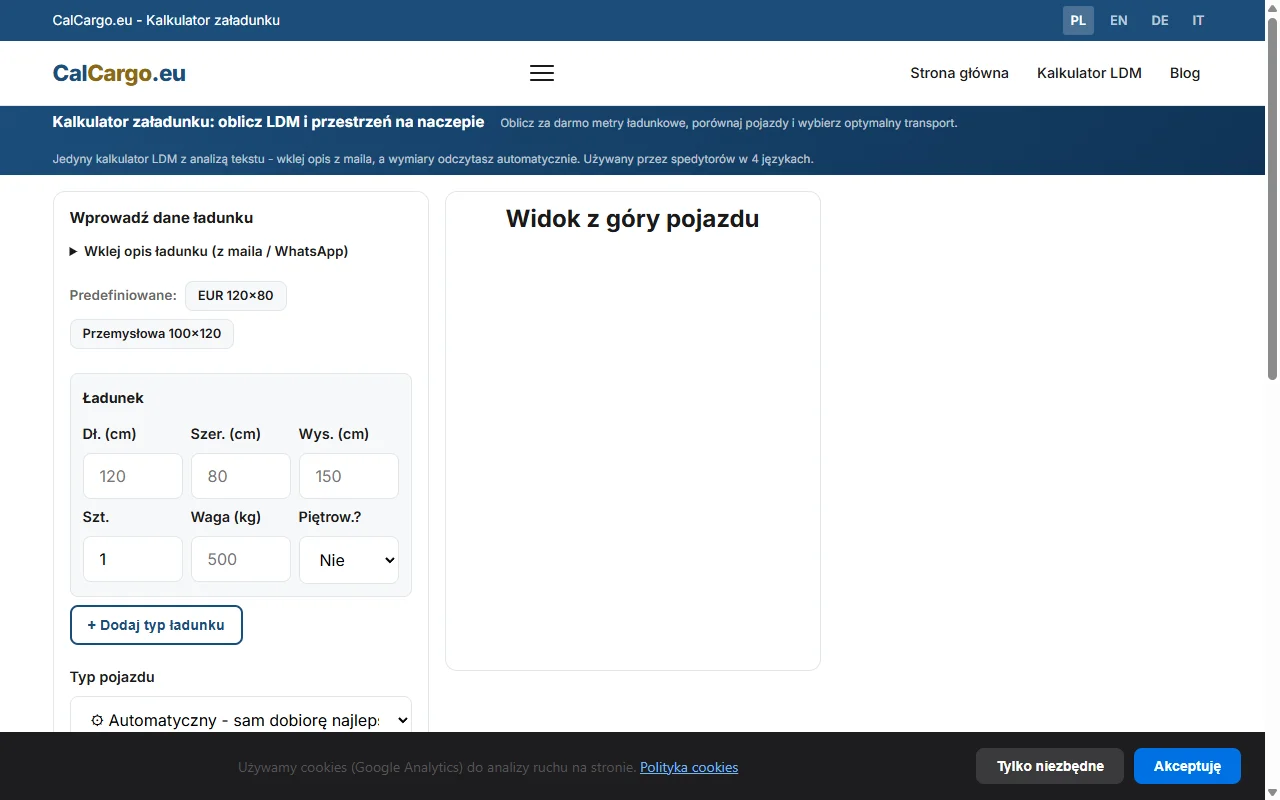Go to the Blog section
This screenshot has width=1280, height=800.
(1184, 73)
